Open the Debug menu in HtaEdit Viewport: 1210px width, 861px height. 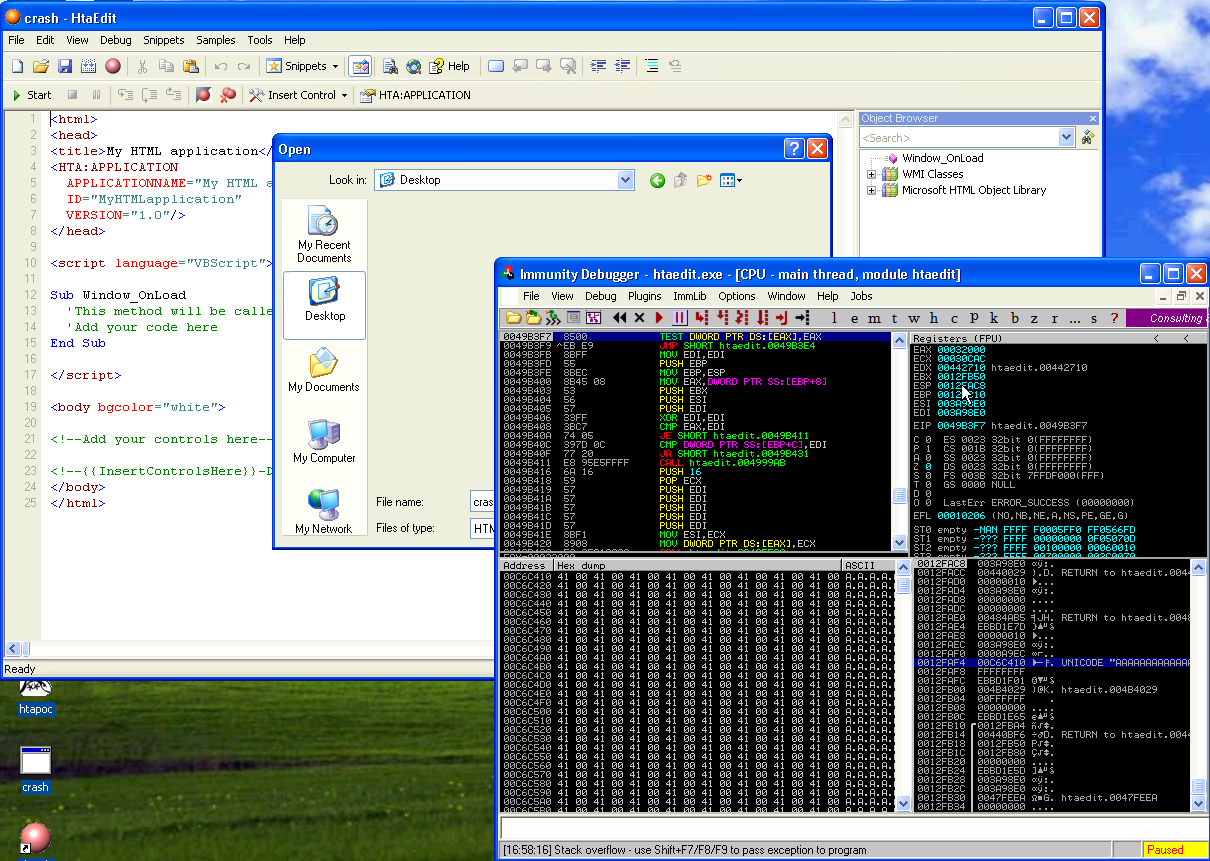pyautogui.click(x=115, y=40)
